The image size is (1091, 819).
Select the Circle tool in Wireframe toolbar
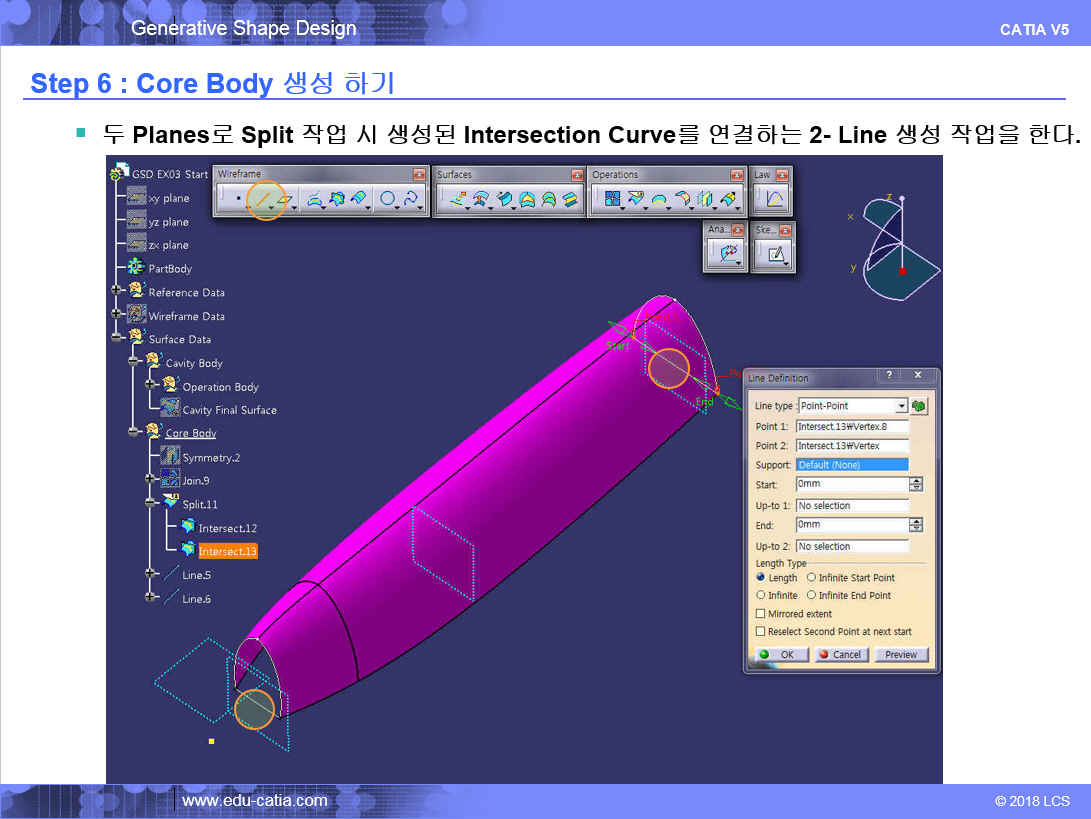pyautogui.click(x=388, y=199)
